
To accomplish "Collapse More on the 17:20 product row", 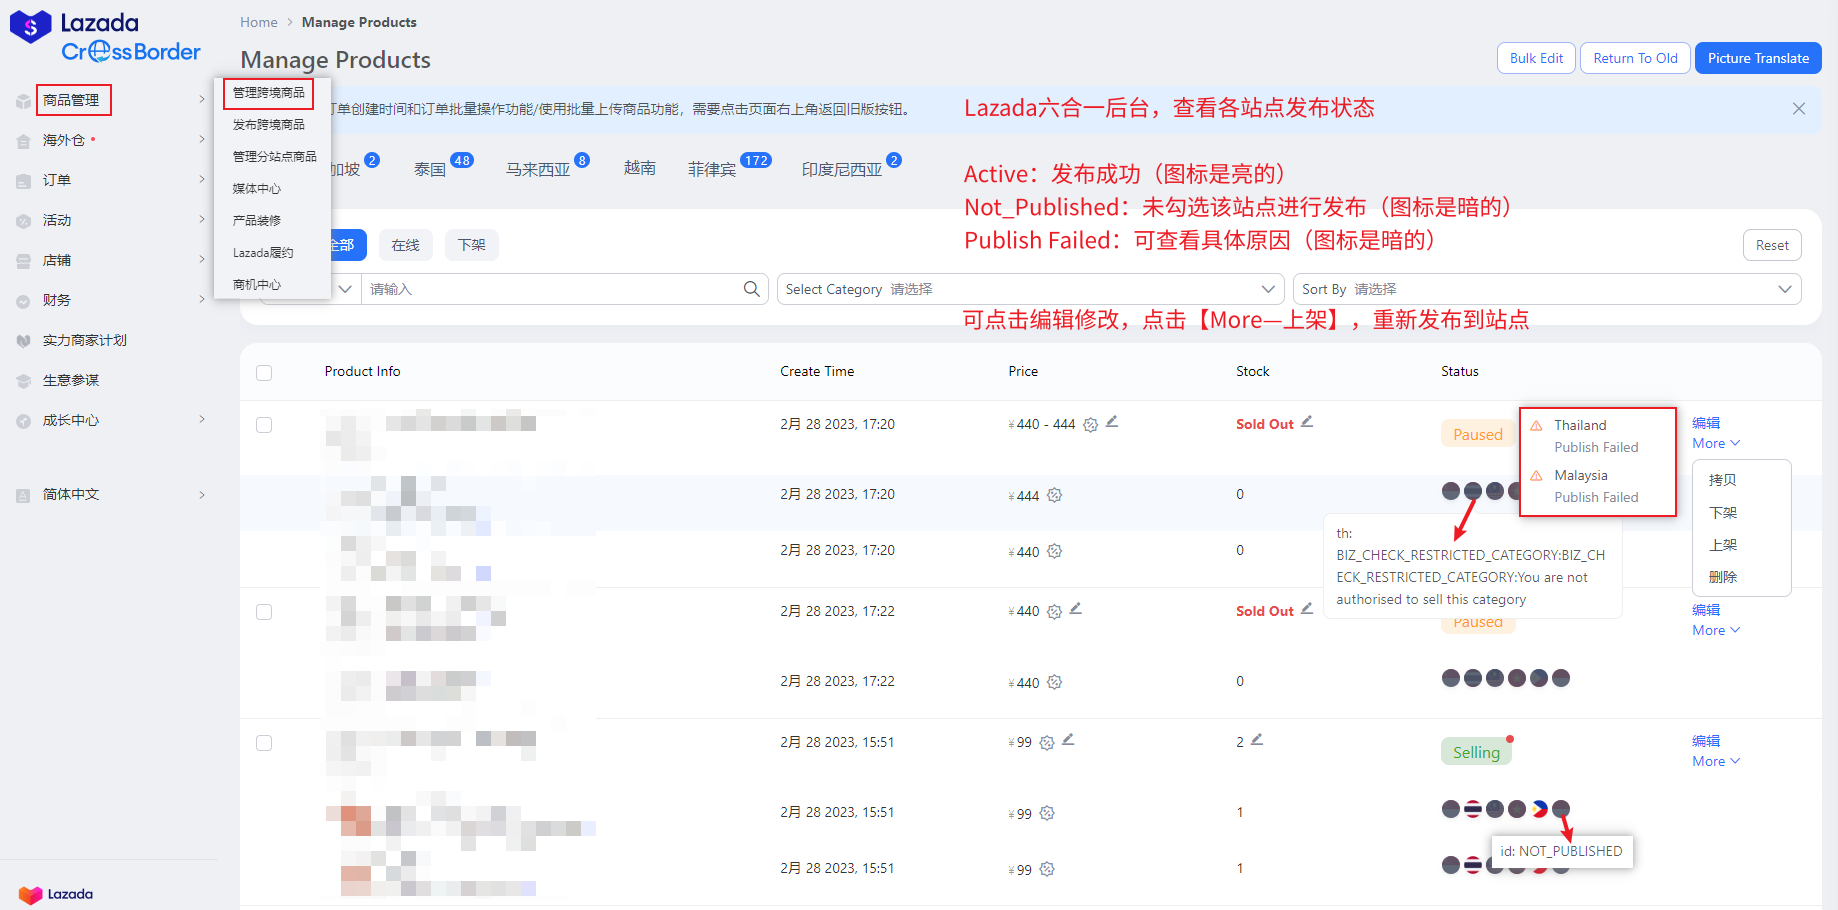I will coord(1716,444).
